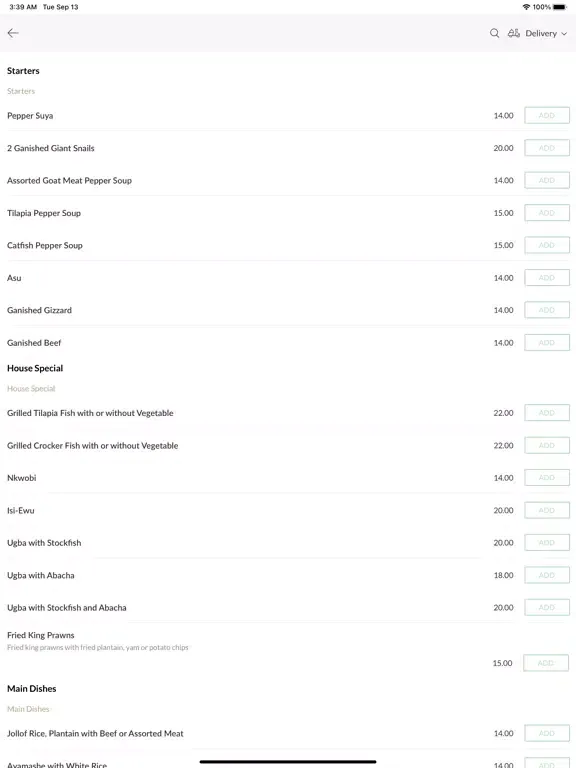
Task: Tap the delivery scooter icon
Action: pyautogui.click(x=513, y=33)
